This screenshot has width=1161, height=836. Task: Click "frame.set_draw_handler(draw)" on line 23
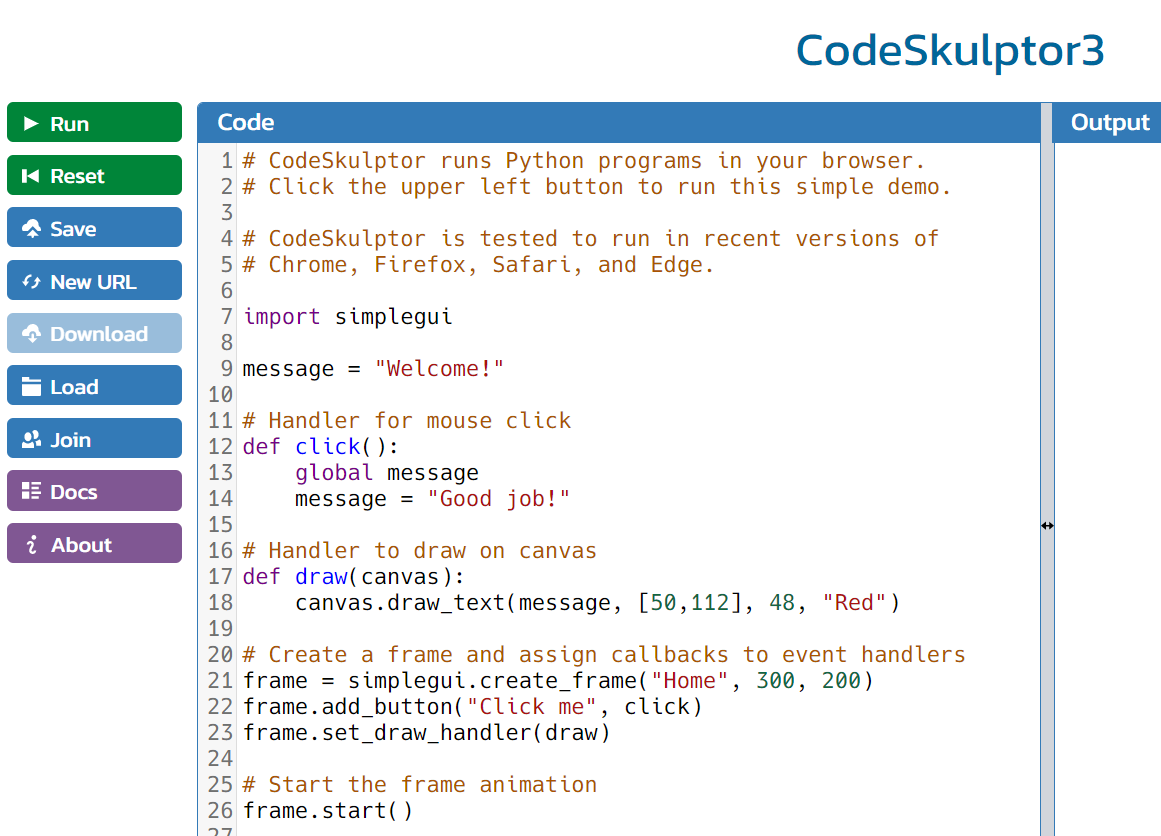426,732
